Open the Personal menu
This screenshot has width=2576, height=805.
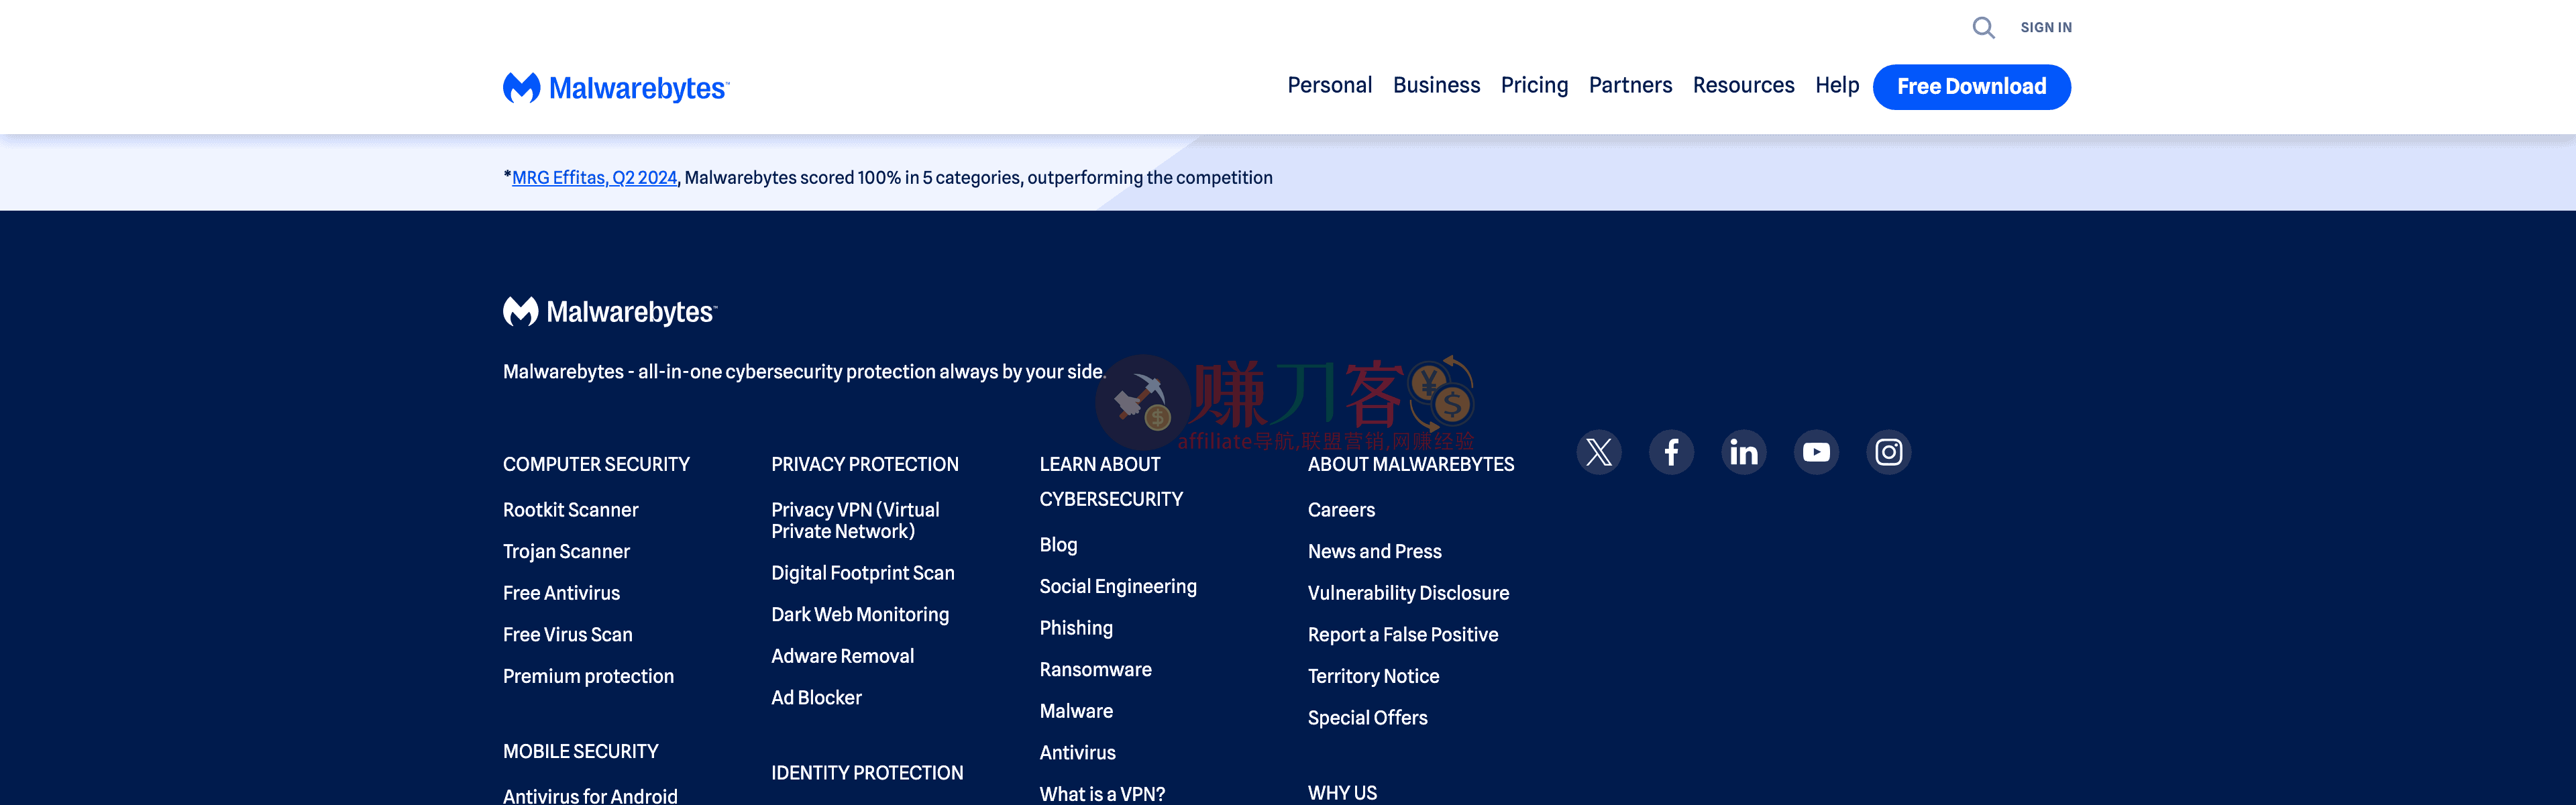tap(1330, 86)
